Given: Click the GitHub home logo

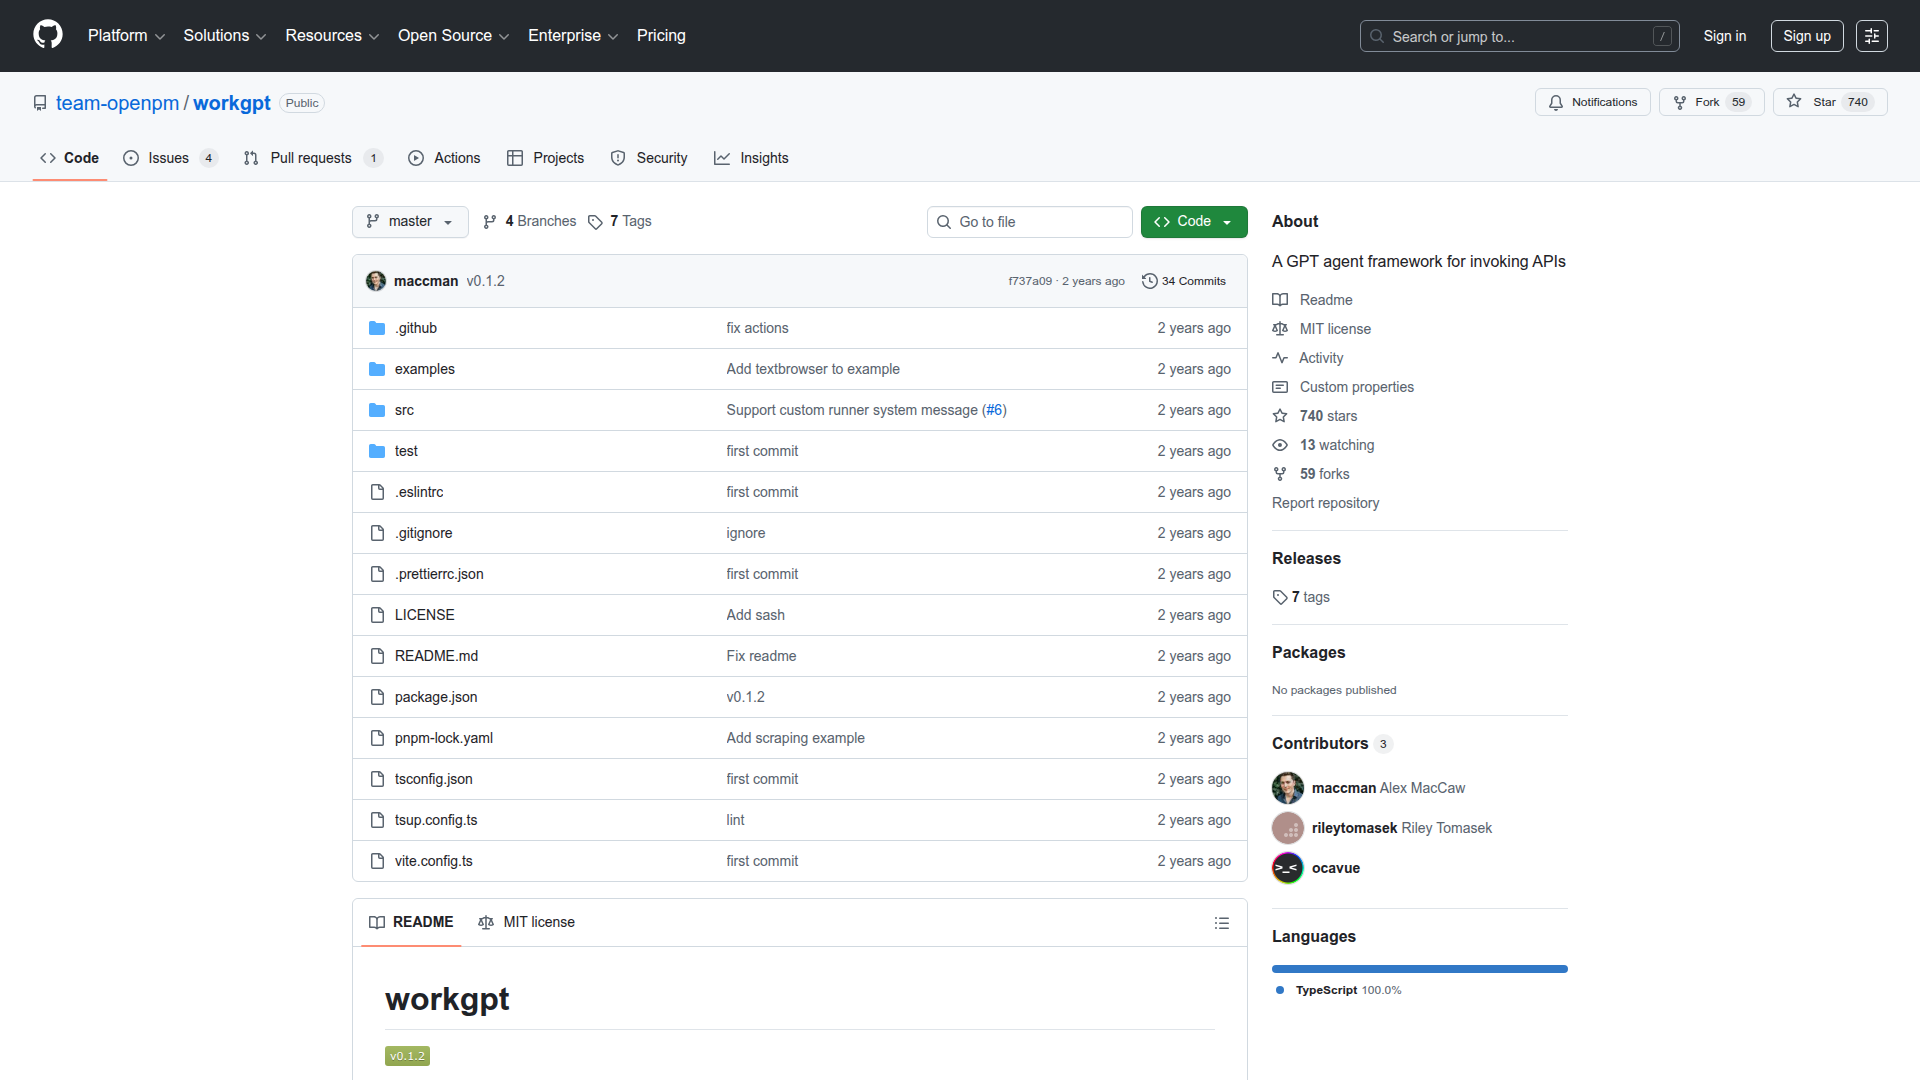Looking at the screenshot, I should pyautogui.click(x=46, y=35).
